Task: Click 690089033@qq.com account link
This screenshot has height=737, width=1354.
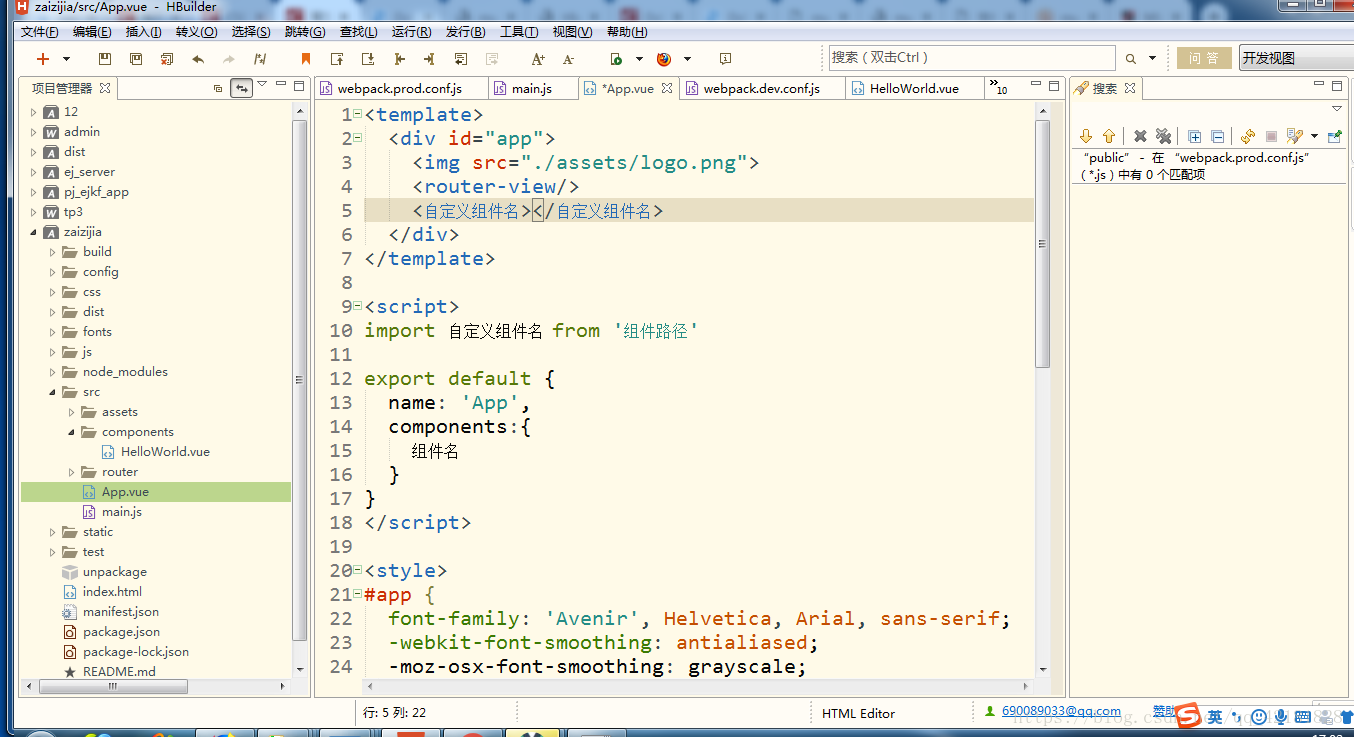Action: (x=1061, y=711)
